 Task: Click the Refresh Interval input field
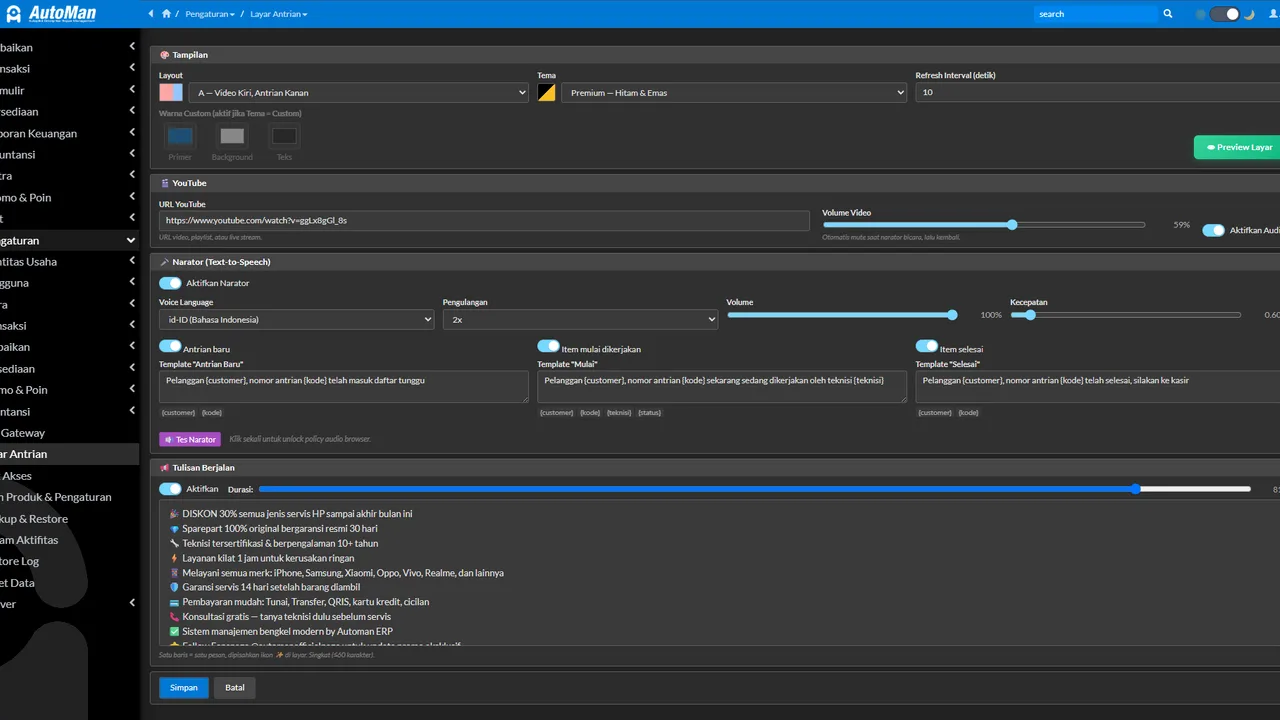point(1097,92)
